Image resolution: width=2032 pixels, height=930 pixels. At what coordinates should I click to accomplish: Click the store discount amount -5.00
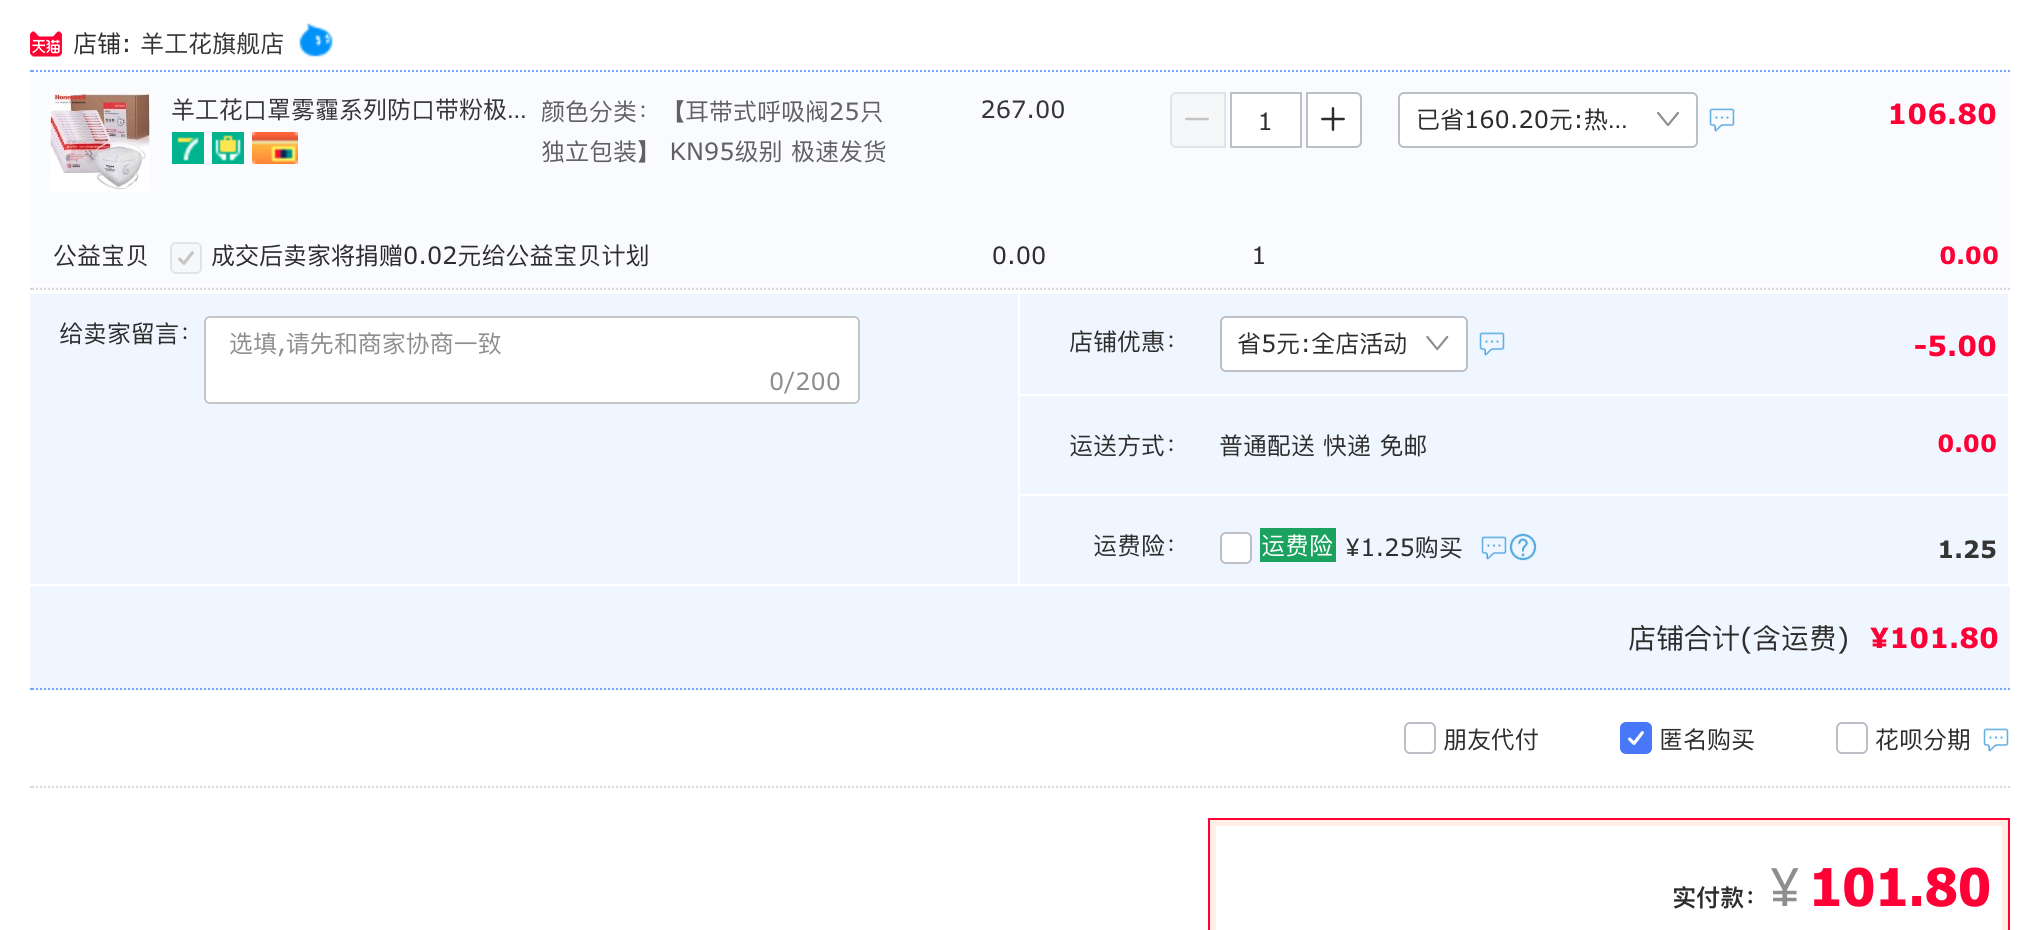[1955, 346]
